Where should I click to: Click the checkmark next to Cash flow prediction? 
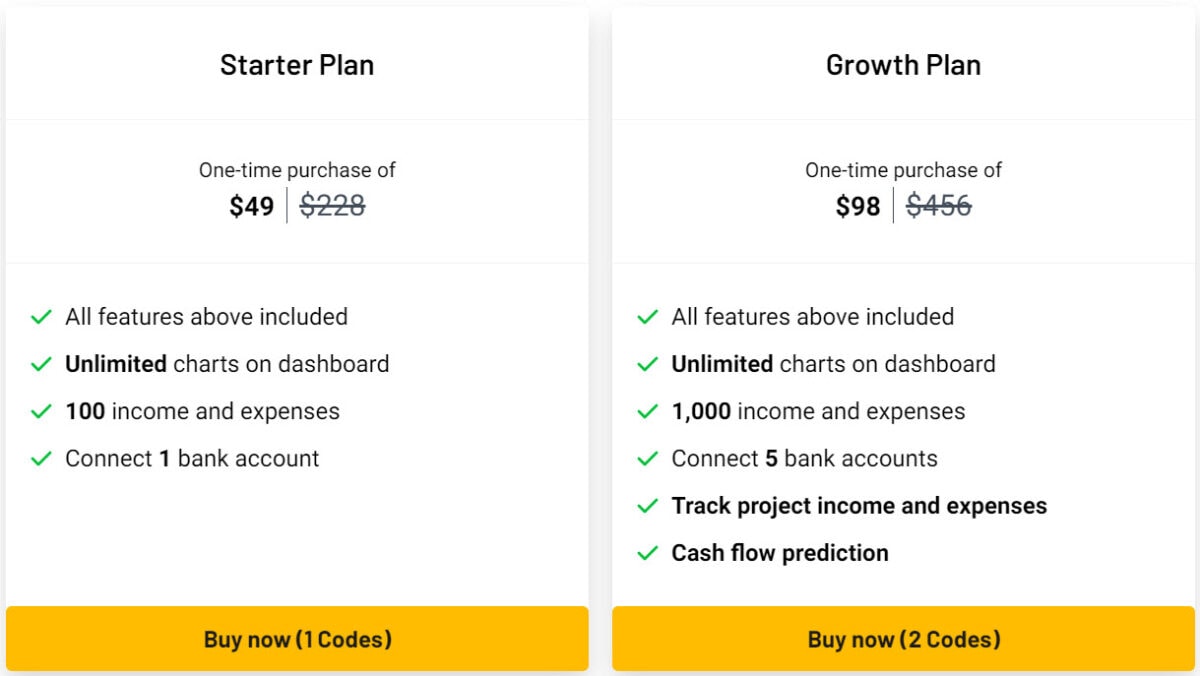click(646, 553)
